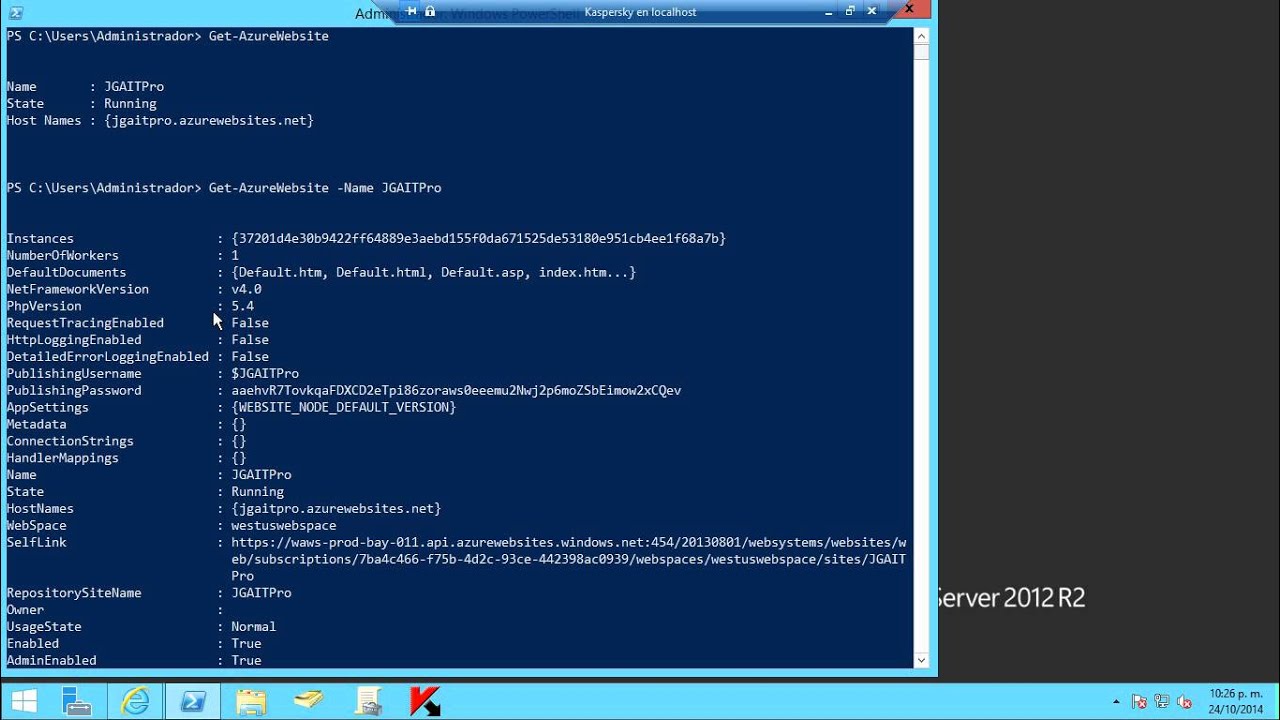
Task: Click the 'RequestTracingEnabled' property label
Action: (x=85, y=323)
